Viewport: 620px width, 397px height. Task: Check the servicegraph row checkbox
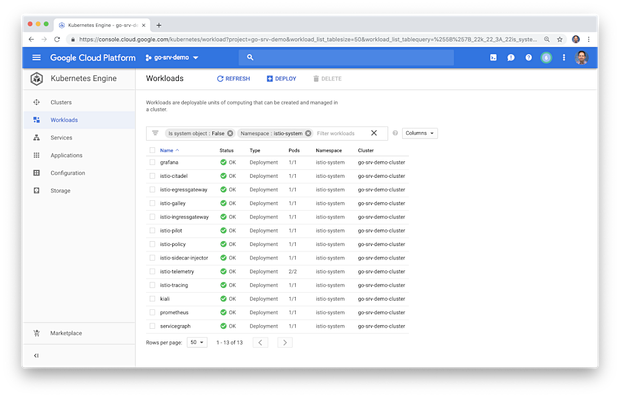pyautogui.click(x=152, y=326)
